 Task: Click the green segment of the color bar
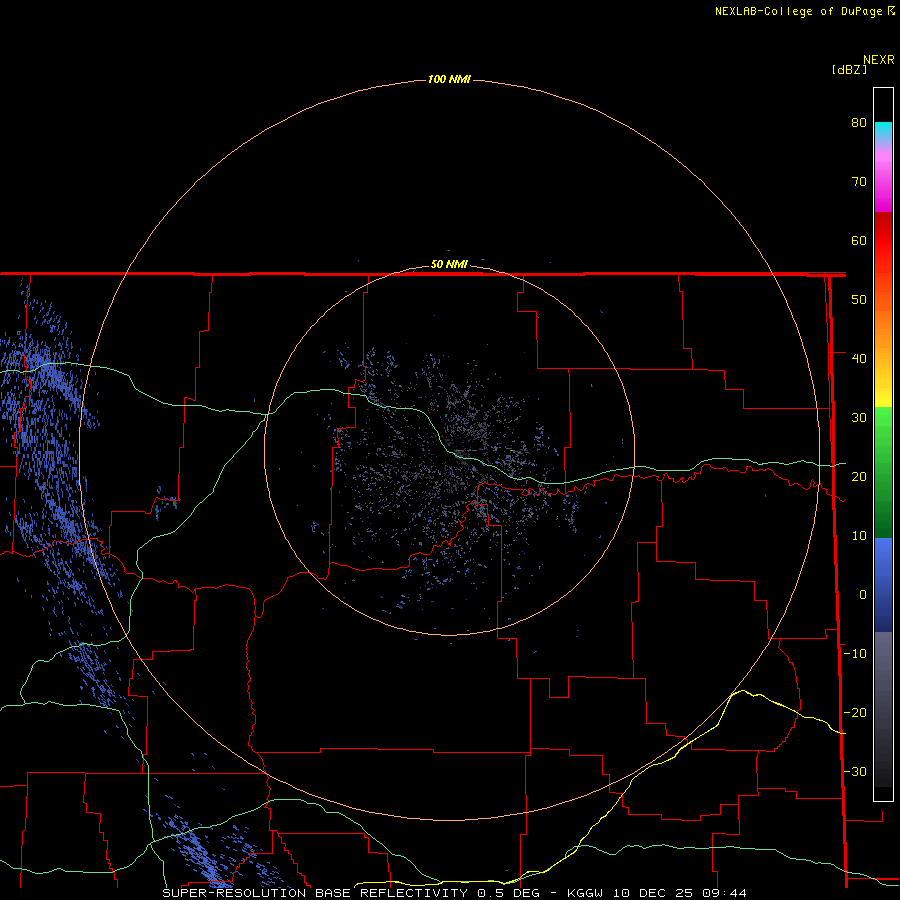click(x=883, y=474)
